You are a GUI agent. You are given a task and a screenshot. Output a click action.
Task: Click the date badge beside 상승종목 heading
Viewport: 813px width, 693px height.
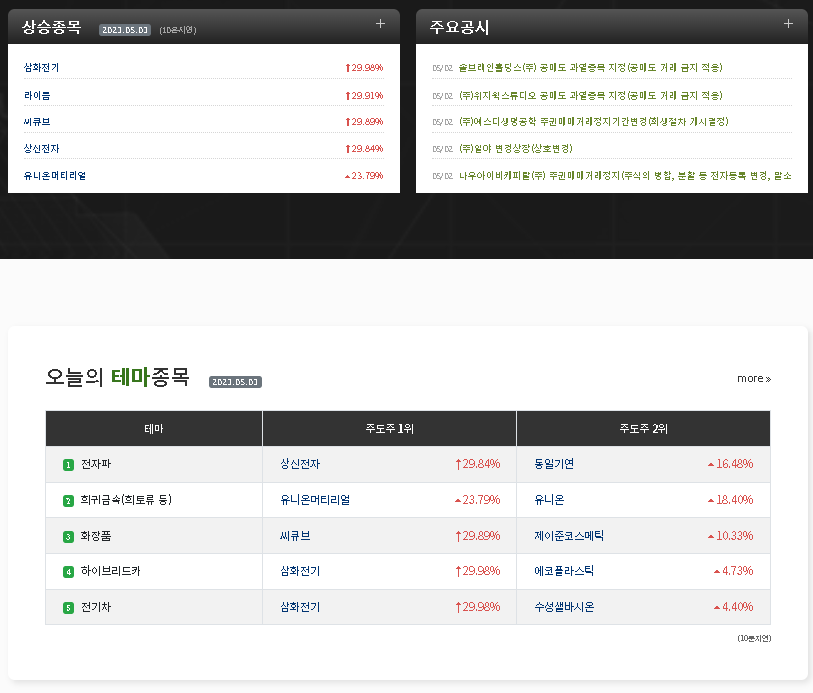click(x=125, y=30)
